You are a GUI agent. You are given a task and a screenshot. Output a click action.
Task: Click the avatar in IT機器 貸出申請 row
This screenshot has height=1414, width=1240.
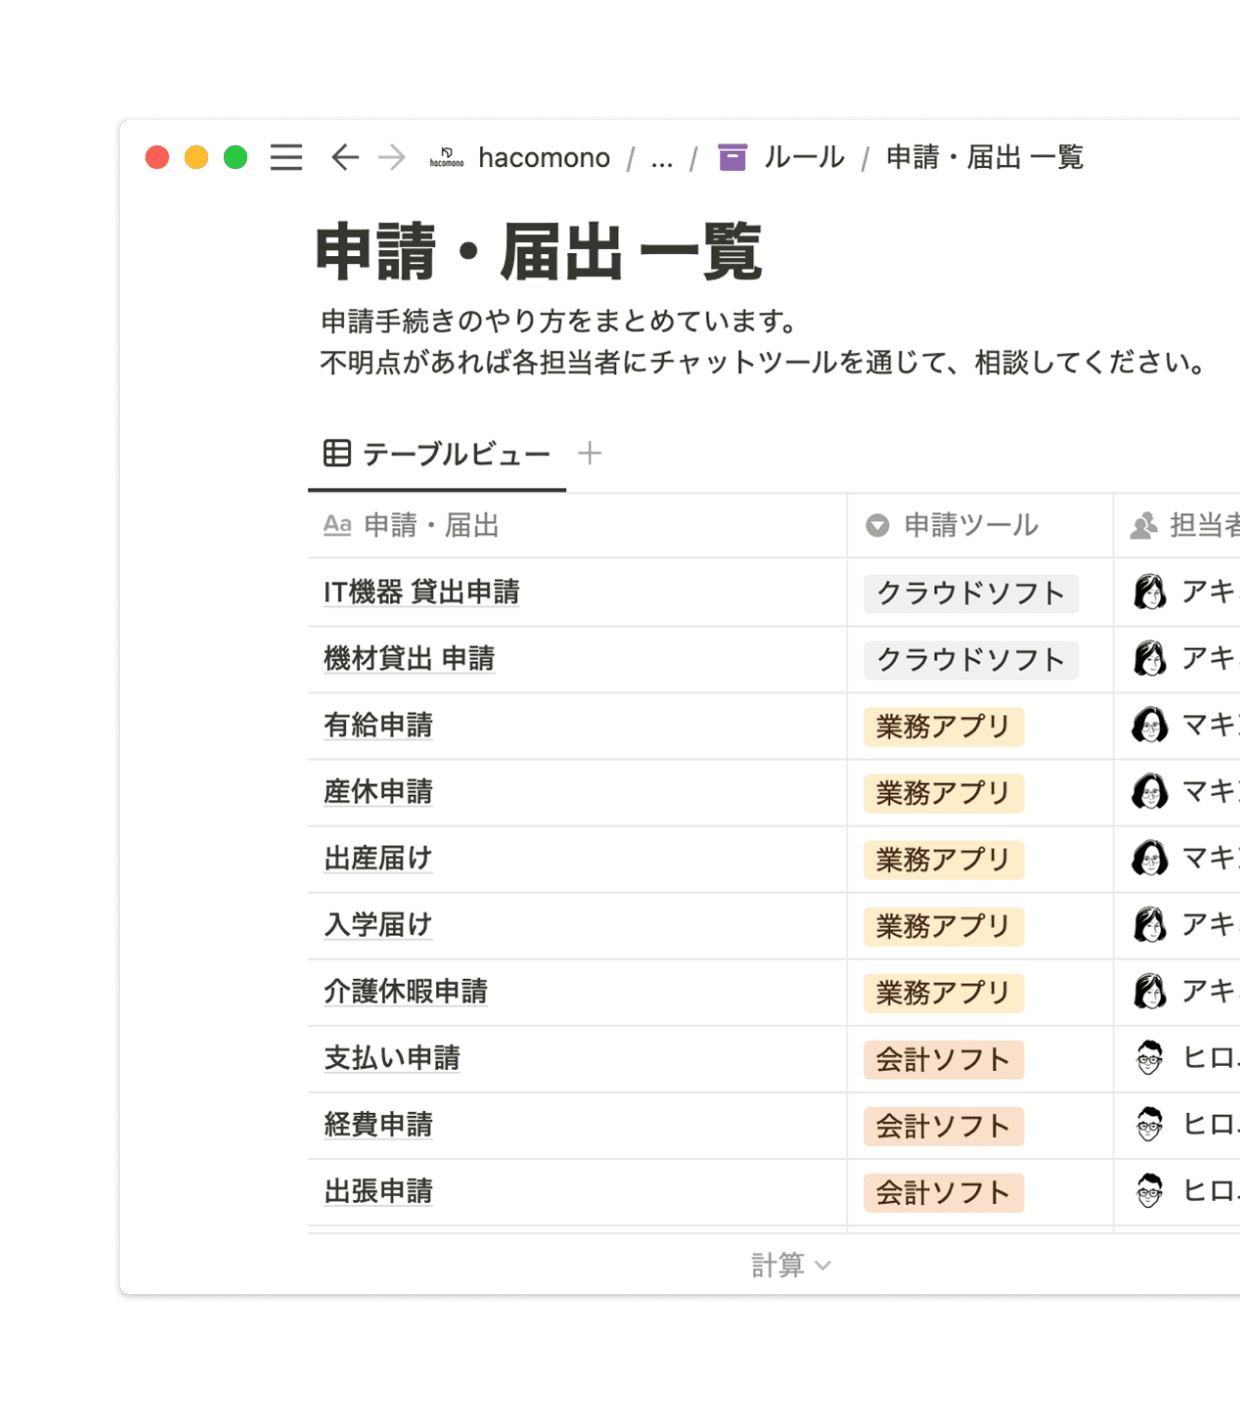(x=1150, y=592)
